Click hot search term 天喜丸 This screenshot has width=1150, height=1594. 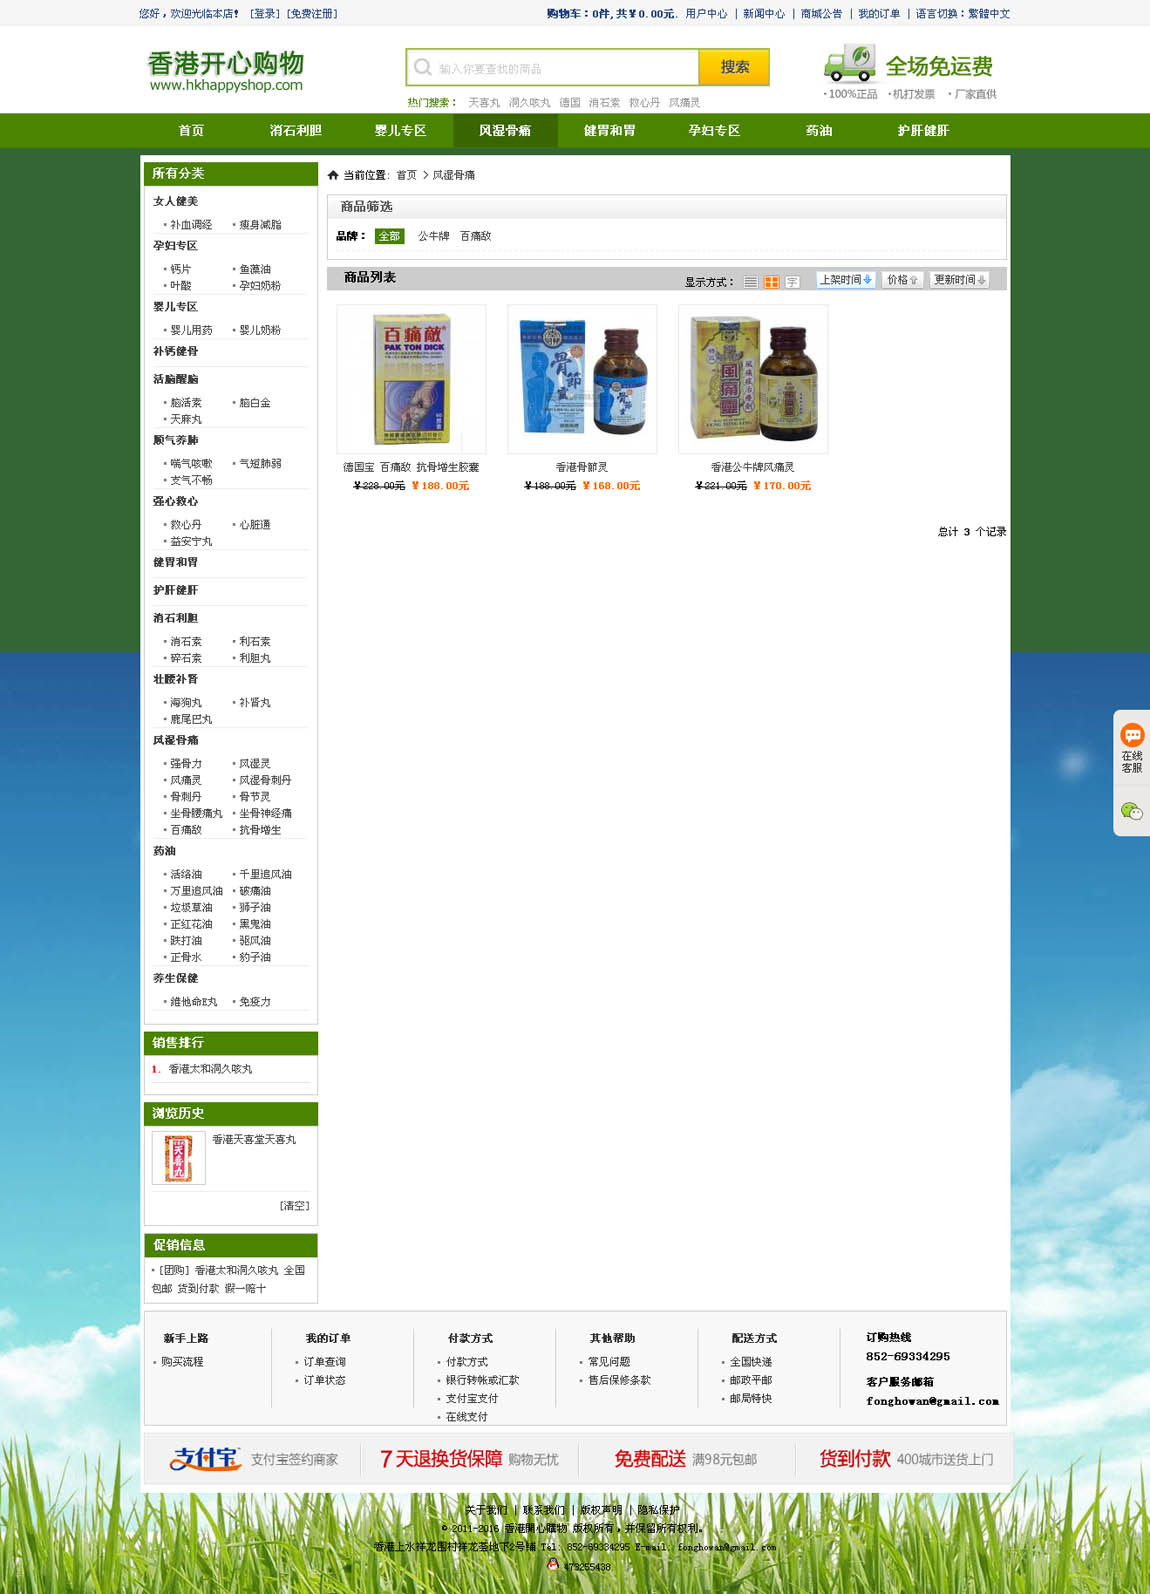point(484,103)
